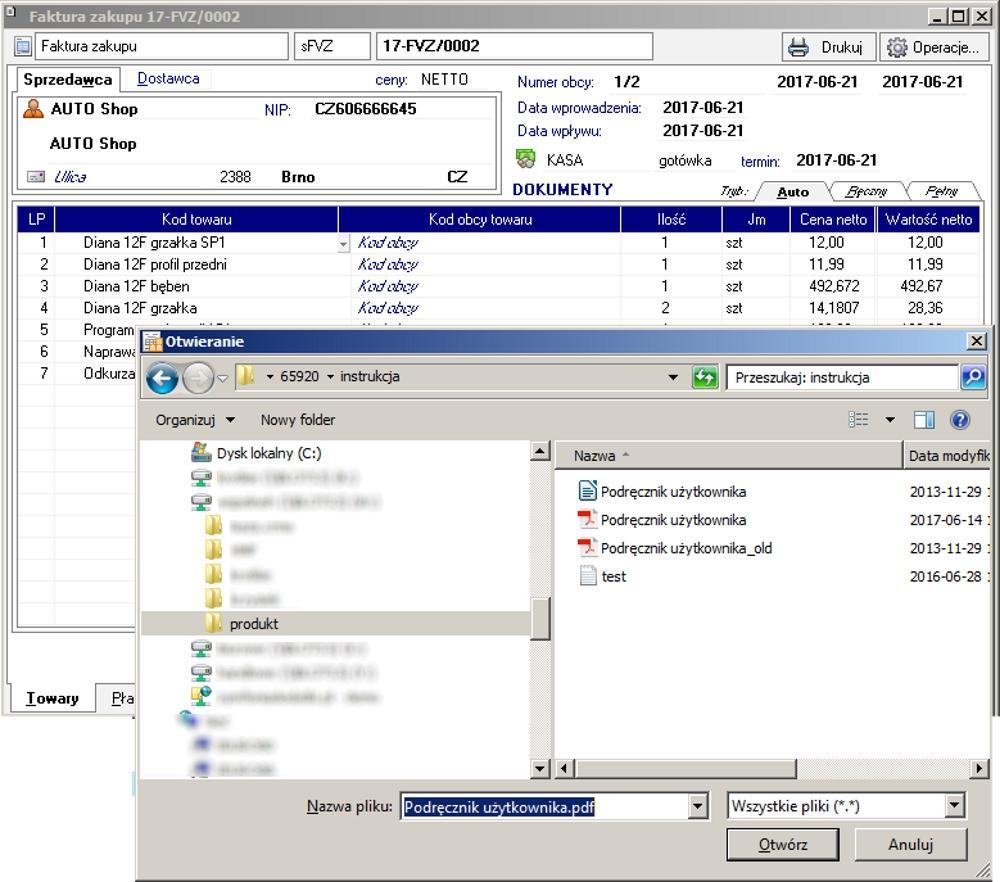
Task: Click the address card icon near Ulica
Action: click(36, 177)
